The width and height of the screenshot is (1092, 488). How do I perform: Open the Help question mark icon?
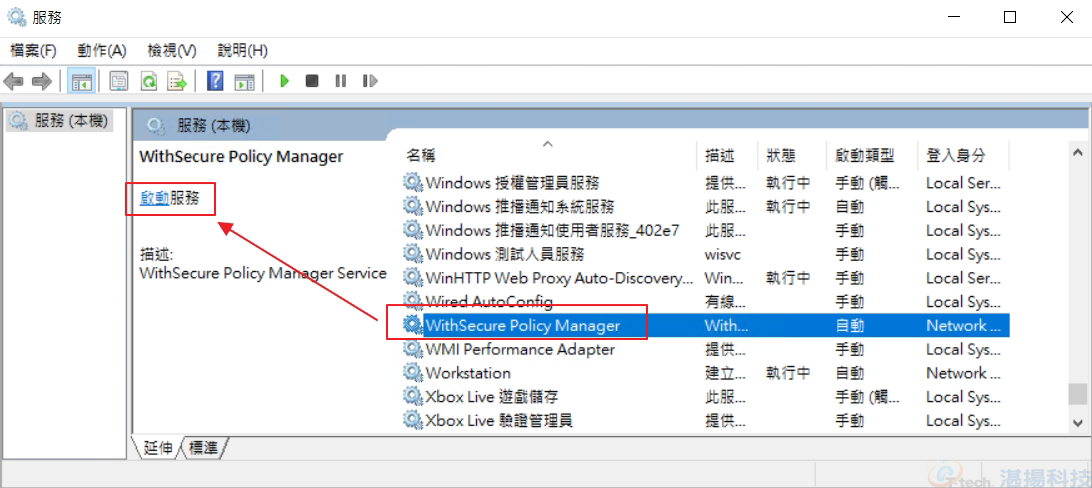(x=216, y=81)
